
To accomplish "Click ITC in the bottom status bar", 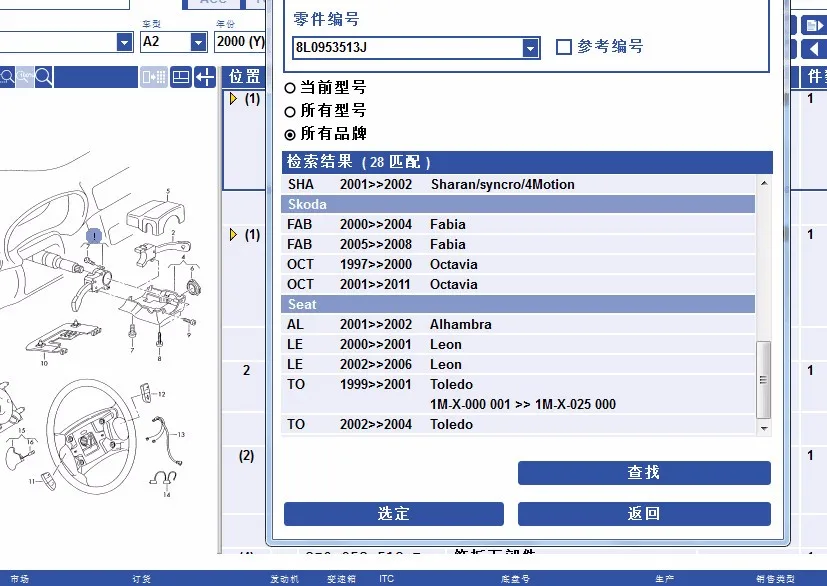I will coord(386,579).
